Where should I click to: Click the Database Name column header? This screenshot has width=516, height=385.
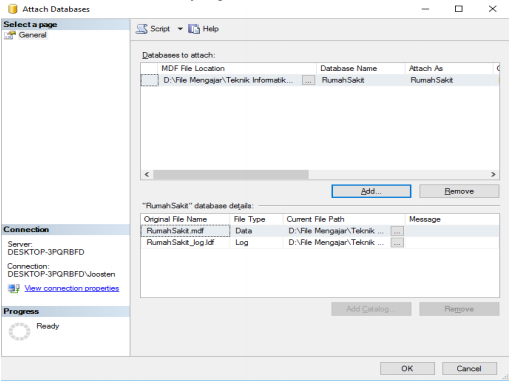coord(361,68)
